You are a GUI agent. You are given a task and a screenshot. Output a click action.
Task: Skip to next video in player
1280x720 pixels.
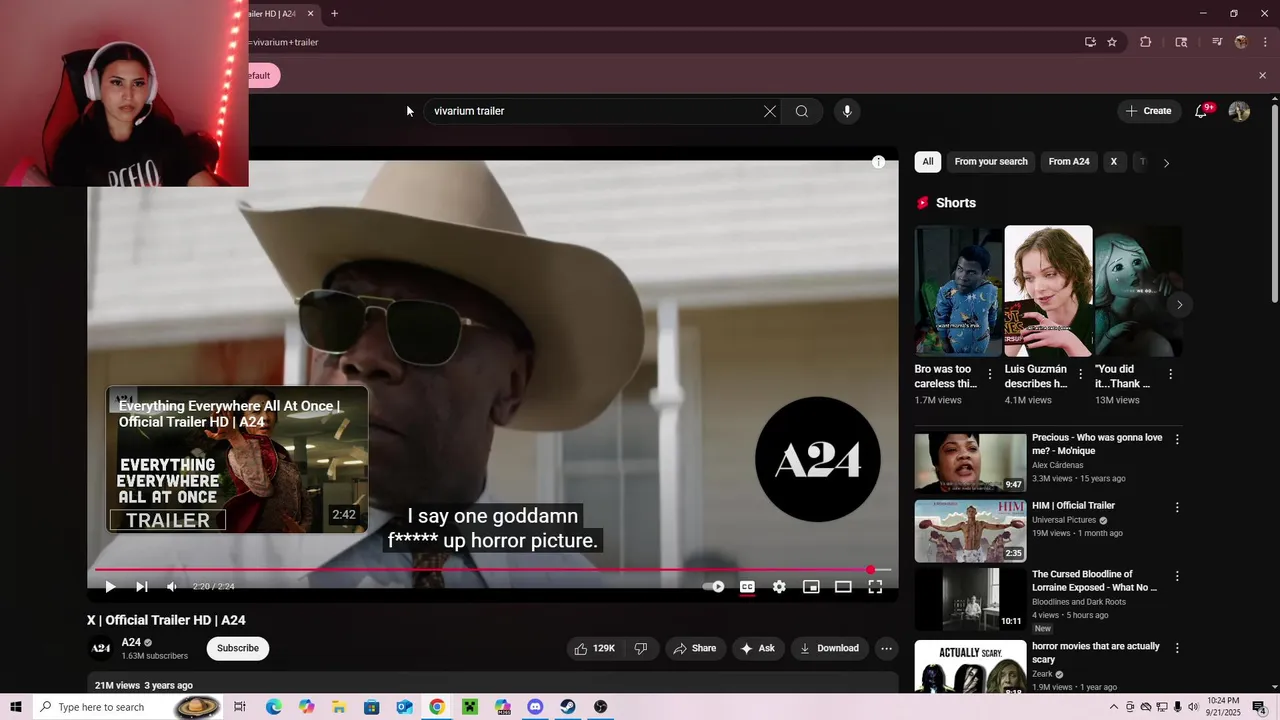(142, 587)
